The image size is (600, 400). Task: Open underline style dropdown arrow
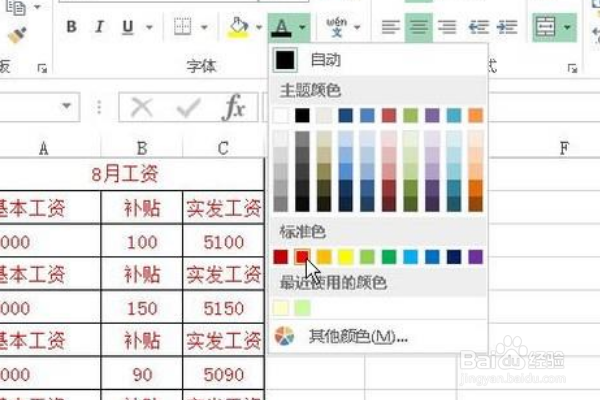coord(150,27)
